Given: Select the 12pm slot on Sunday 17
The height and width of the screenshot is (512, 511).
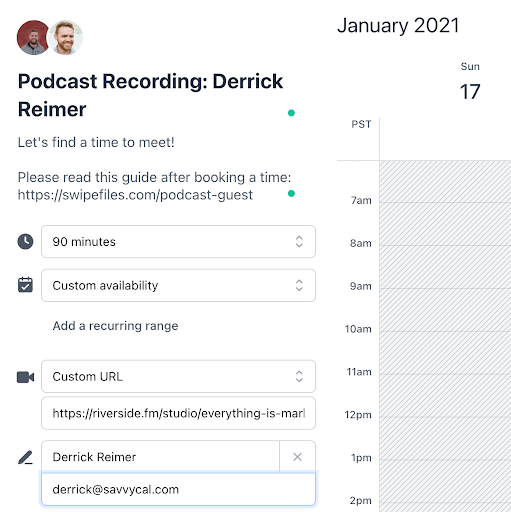Looking at the screenshot, I should tap(445, 439).
